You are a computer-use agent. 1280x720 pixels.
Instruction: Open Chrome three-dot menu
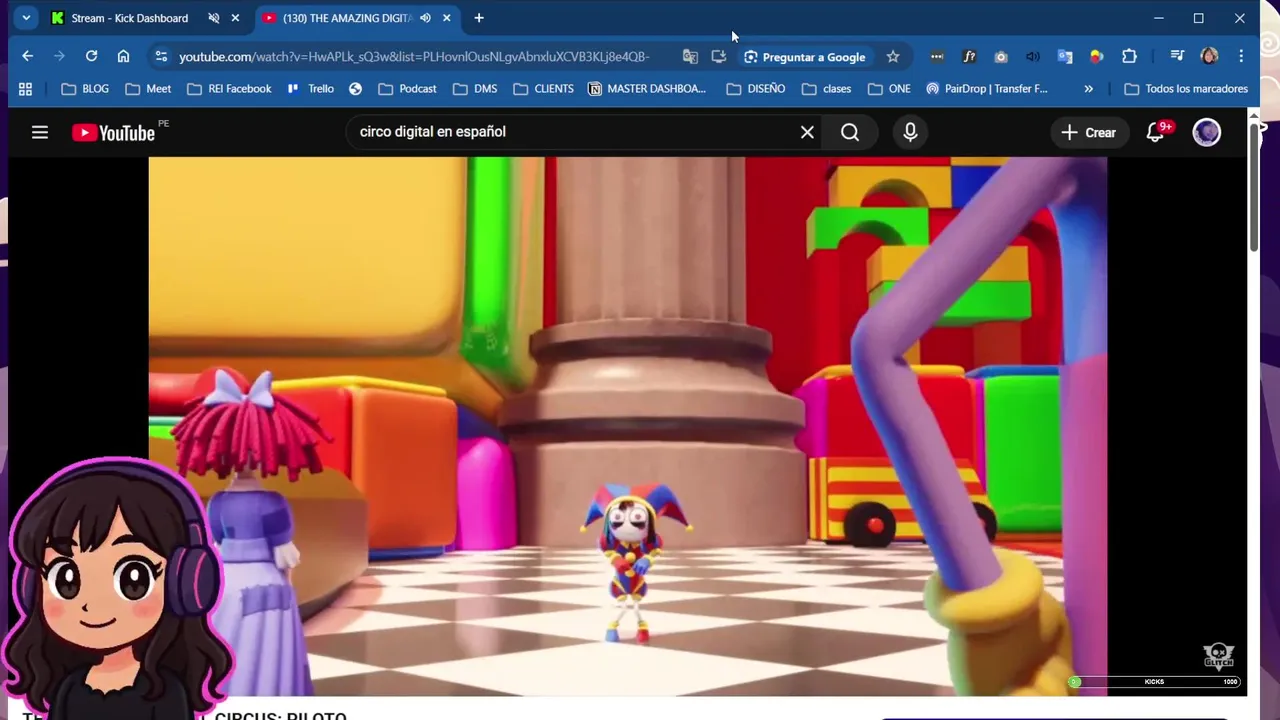1241,57
